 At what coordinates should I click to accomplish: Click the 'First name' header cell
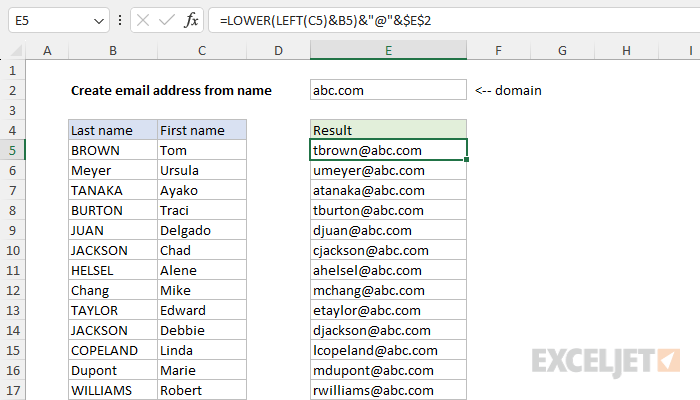(x=202, y=130)
